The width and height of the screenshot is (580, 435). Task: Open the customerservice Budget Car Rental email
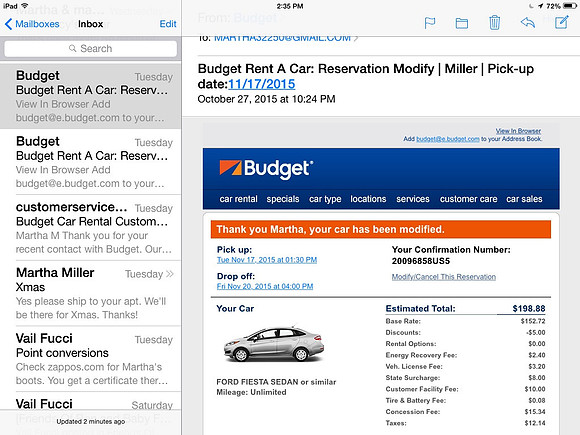(91, 227)
